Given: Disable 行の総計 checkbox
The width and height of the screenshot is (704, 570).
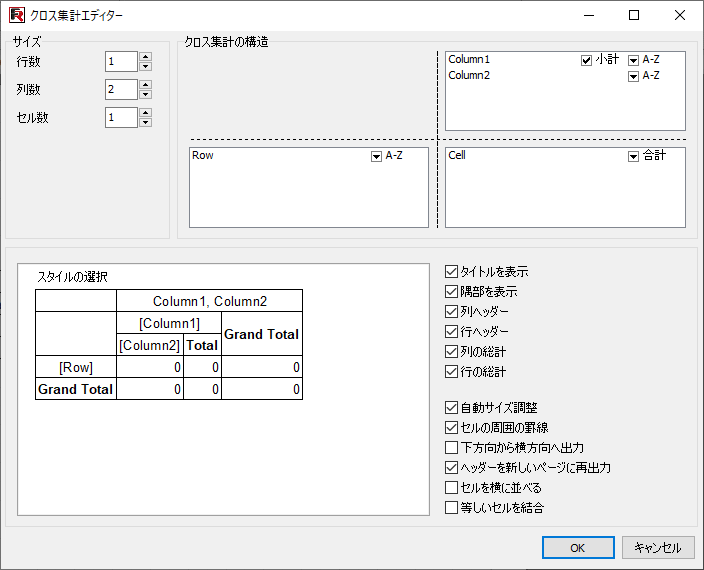Looking at the screenshot, I should click(452, 372).
